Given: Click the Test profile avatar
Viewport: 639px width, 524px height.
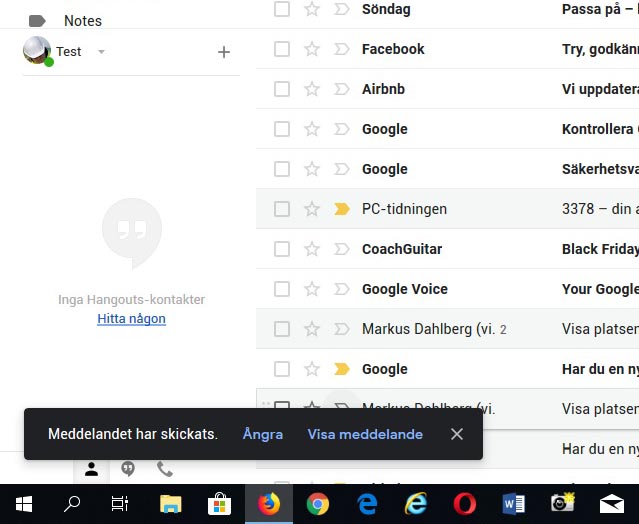Looking at the screenshot, I should (x=37, y=51).
